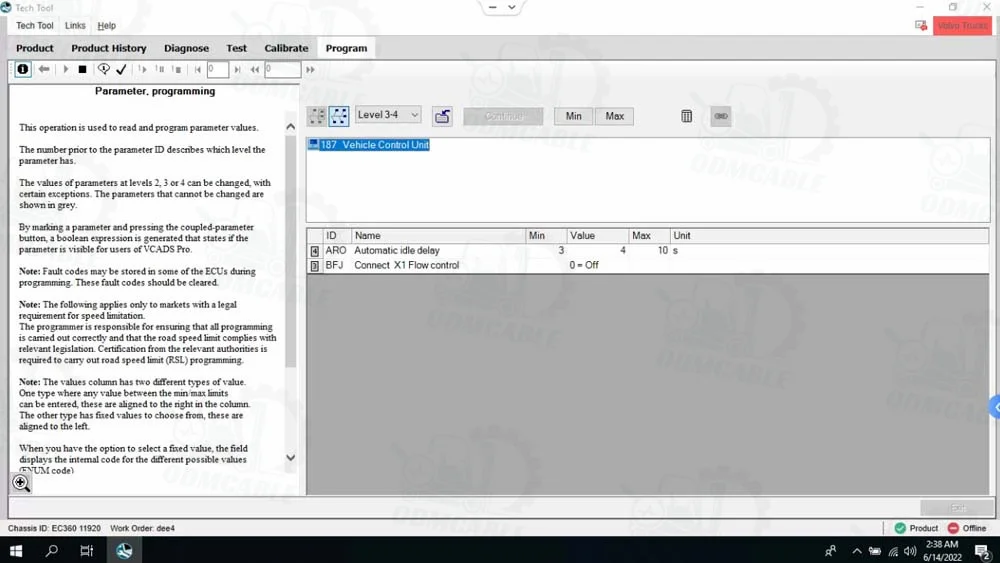Click the trash can delete icon

tap(686, 116)
